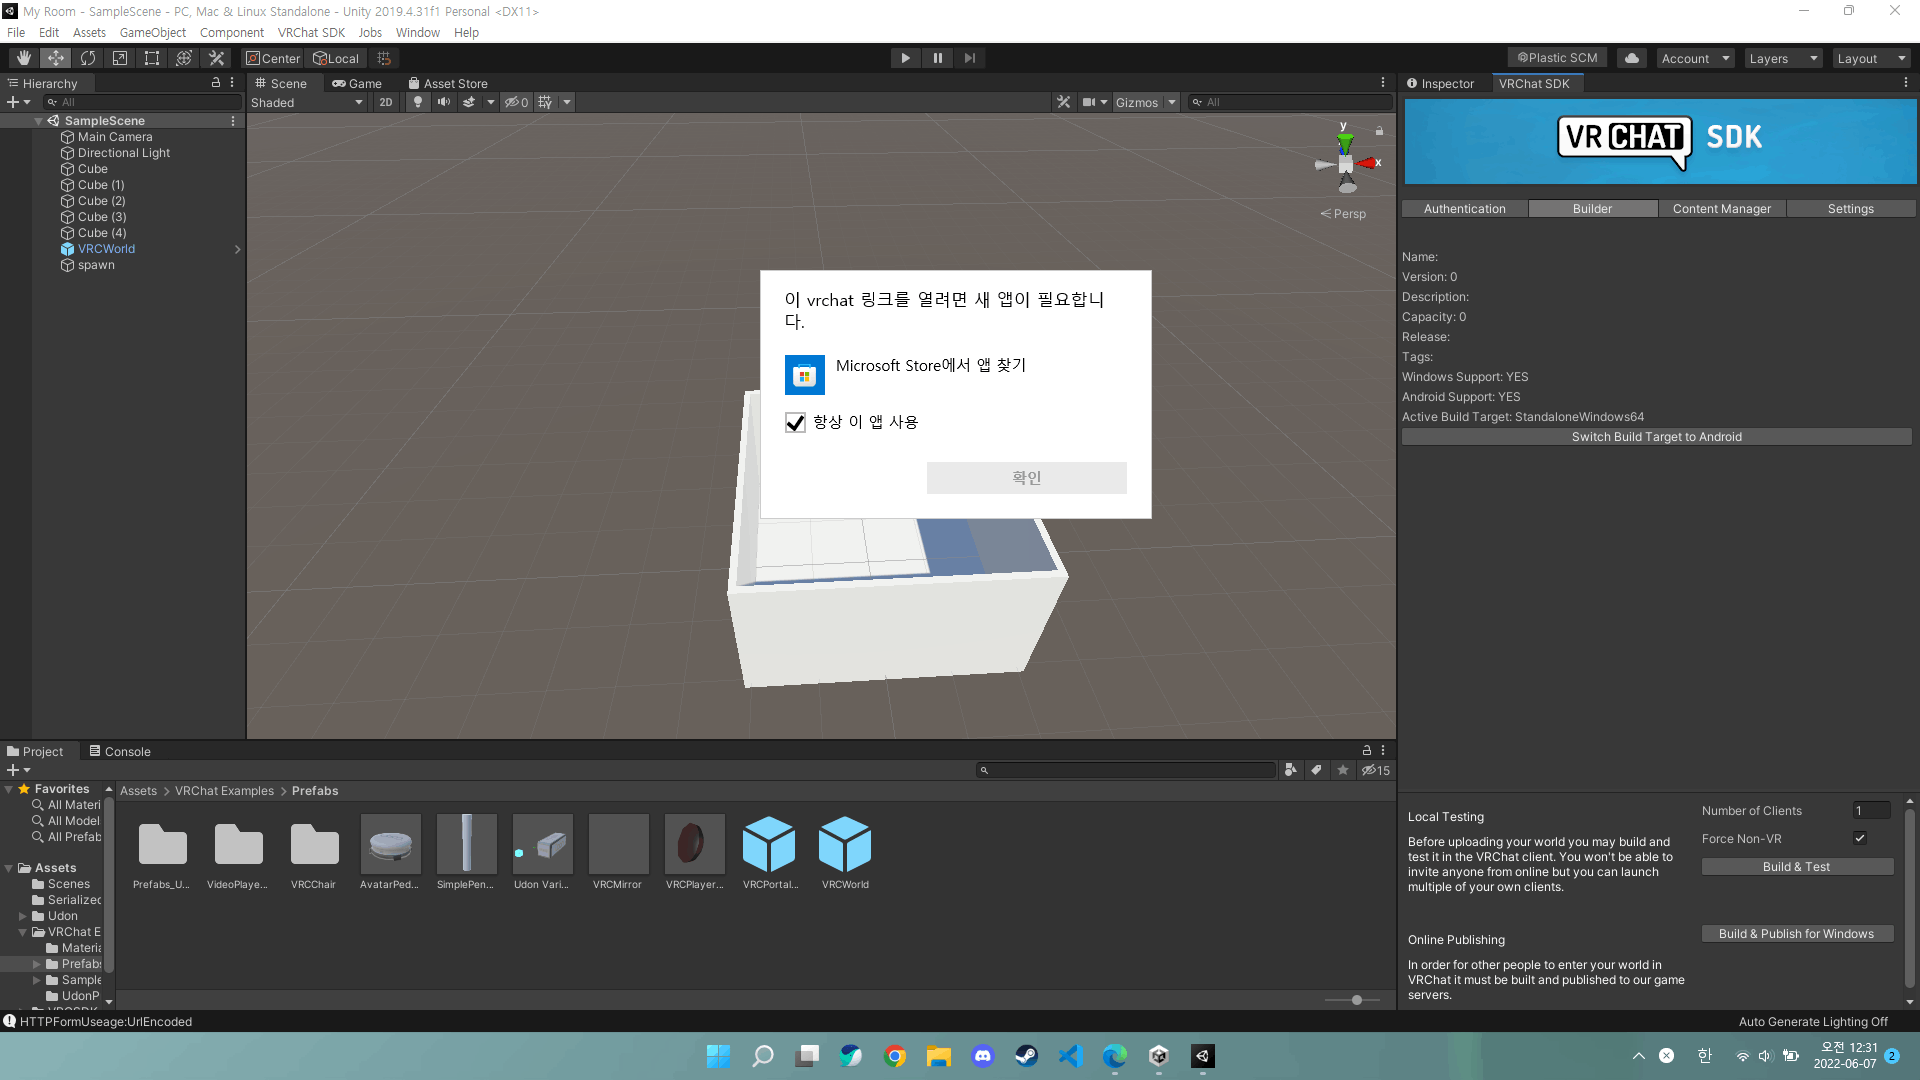1920x1080 pixels.
Task: Open SDK Settings tab
Action: point(1850,209)
